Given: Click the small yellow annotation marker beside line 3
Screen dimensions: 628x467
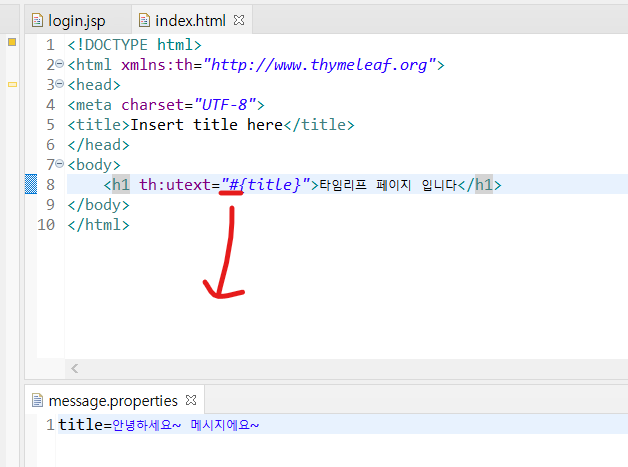Looking at the screenshot, I should tap(12, 84).
